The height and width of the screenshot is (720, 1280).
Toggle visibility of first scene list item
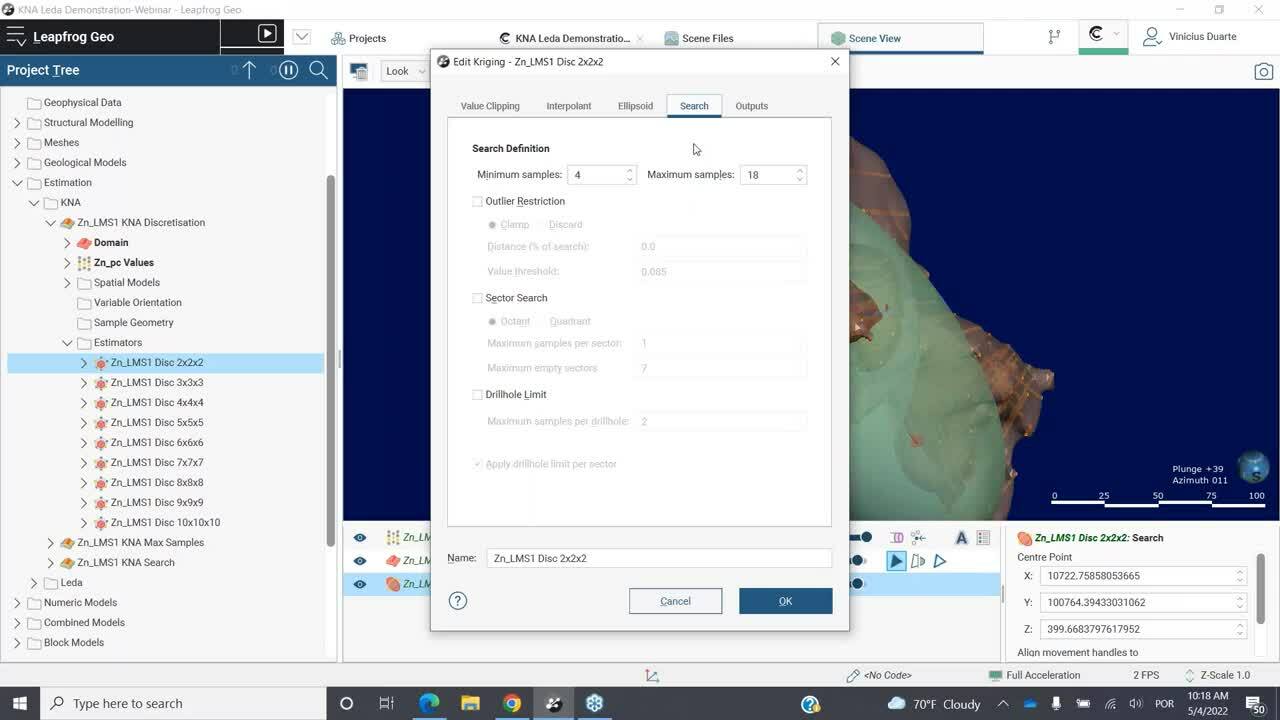360,538
